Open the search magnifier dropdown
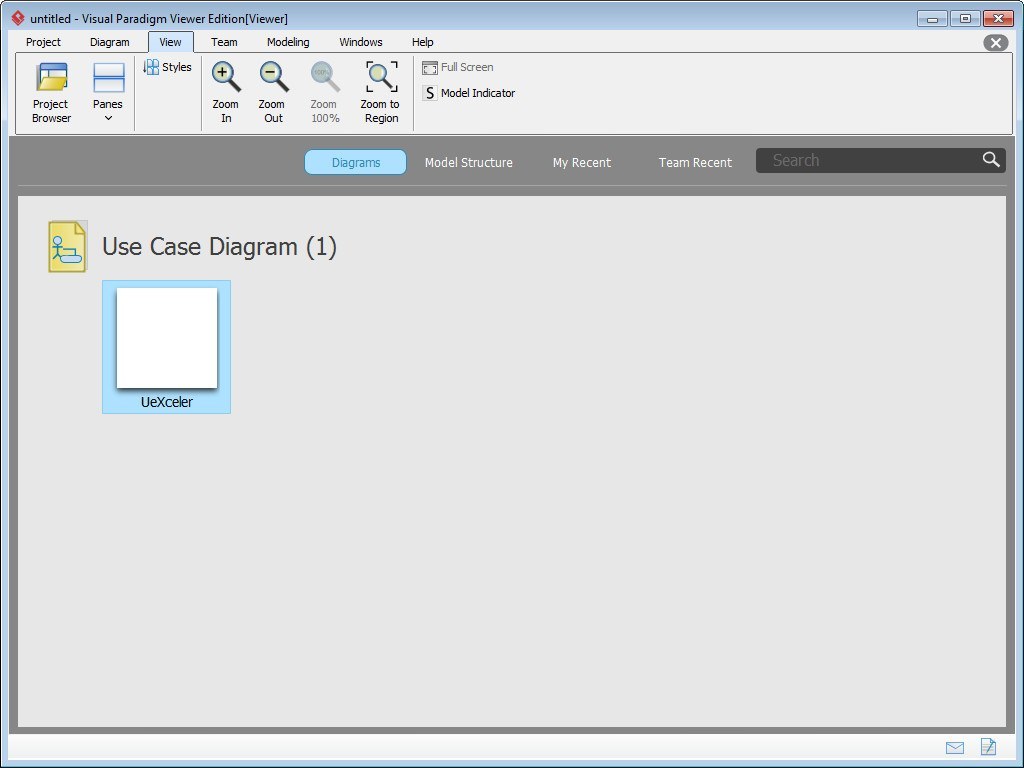The image size is (1024, 768). 991,160
